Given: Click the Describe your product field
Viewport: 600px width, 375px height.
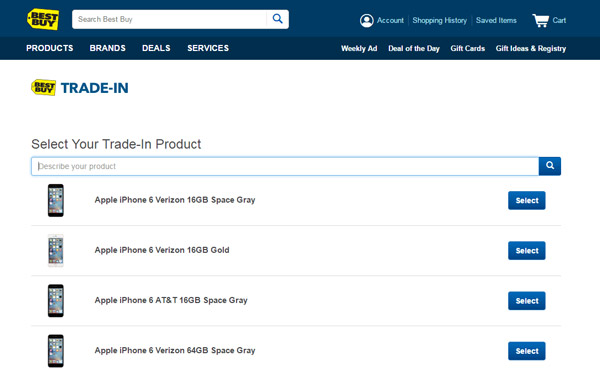Looking at the screenshot, I should click(x=285, y=166).
